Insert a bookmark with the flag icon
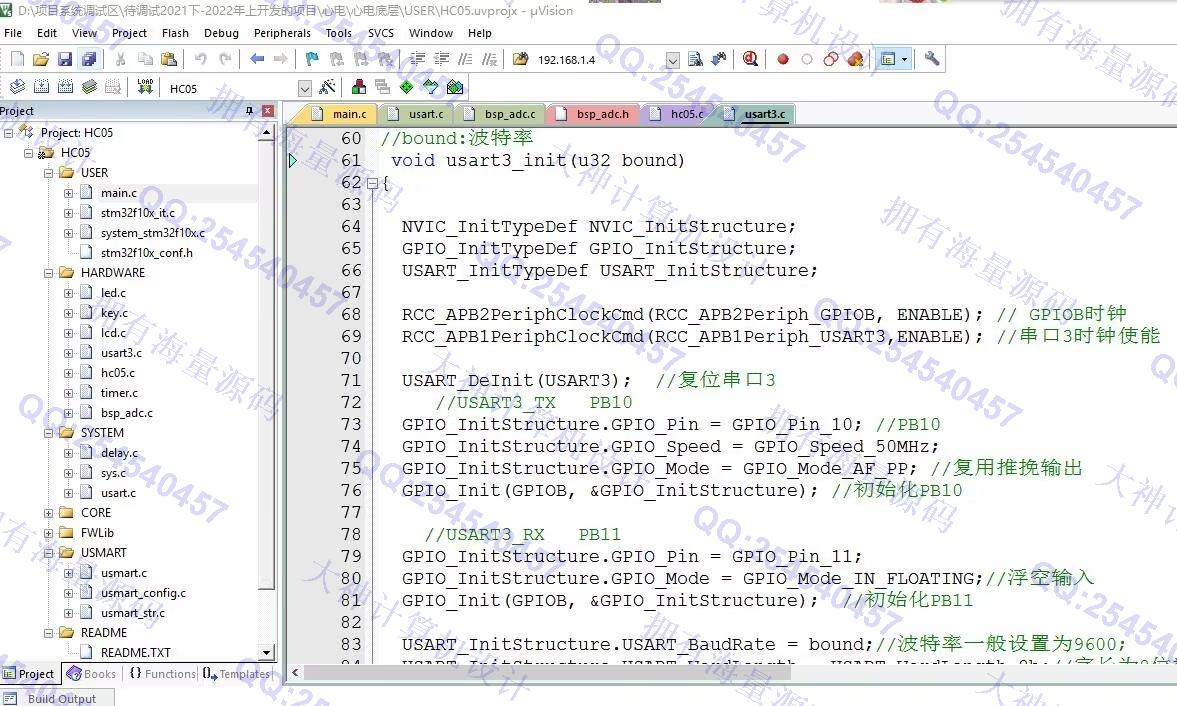This screenshot has width=1177, height=706. 312,59
